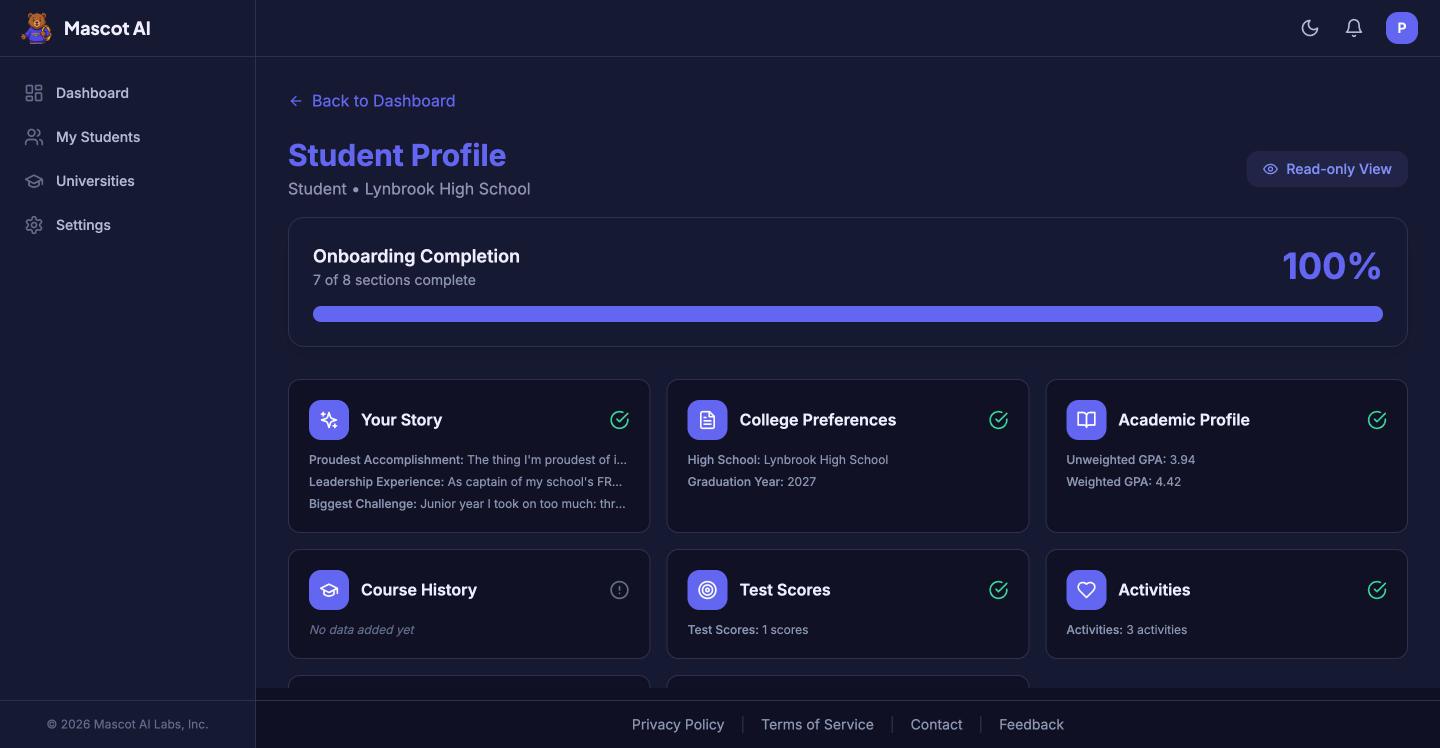The image size is (1440, 748).
Task: Click Back to Dashboard link
Action: 372,101
